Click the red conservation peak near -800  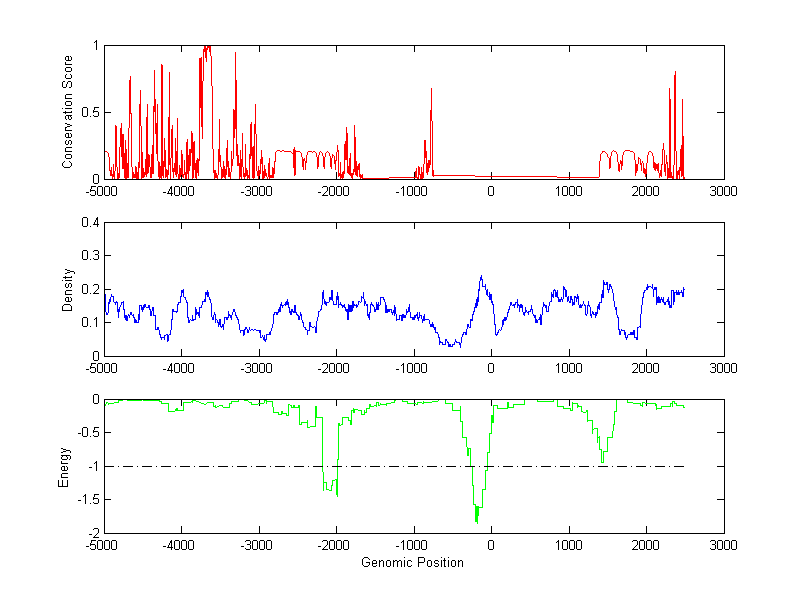(431, 90)
